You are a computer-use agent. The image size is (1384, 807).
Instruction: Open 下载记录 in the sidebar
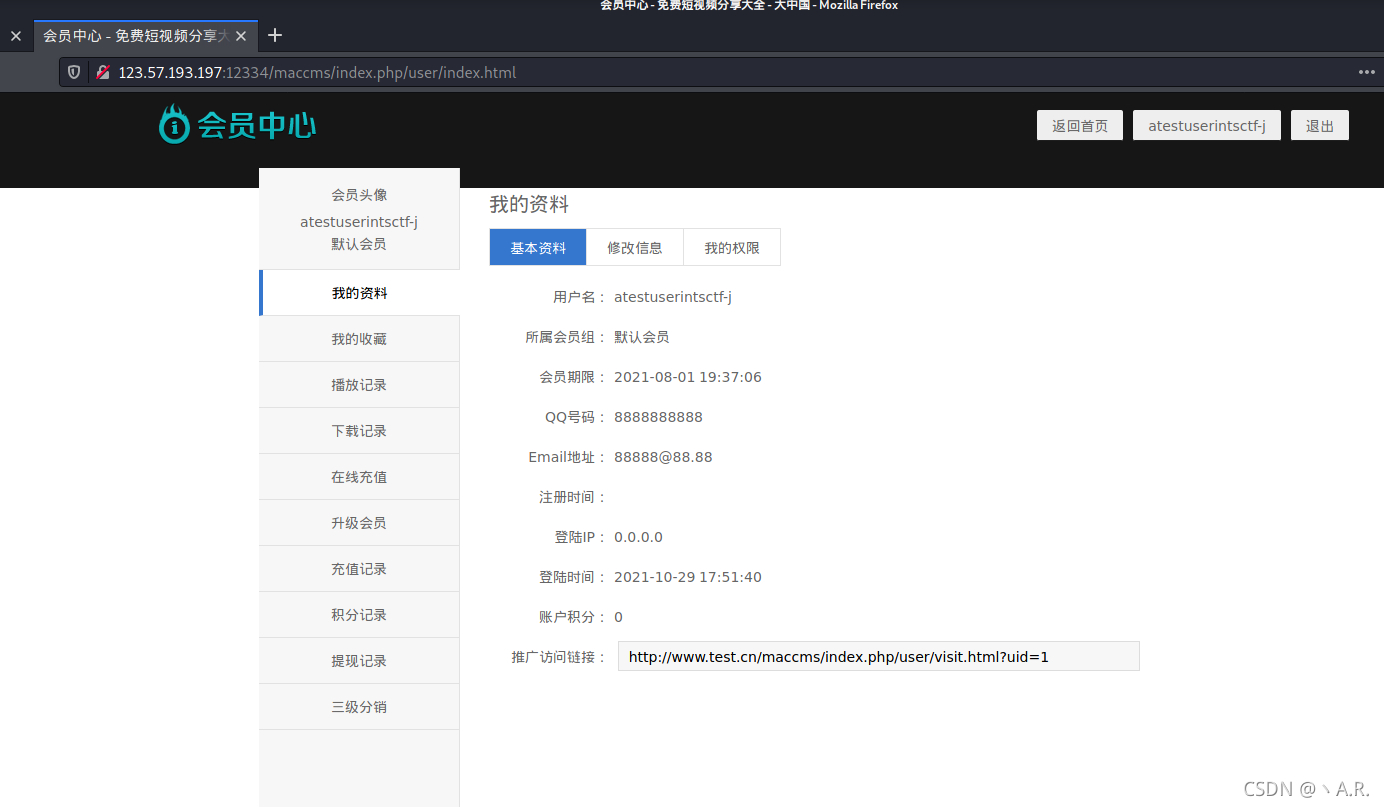click(360, 431)
